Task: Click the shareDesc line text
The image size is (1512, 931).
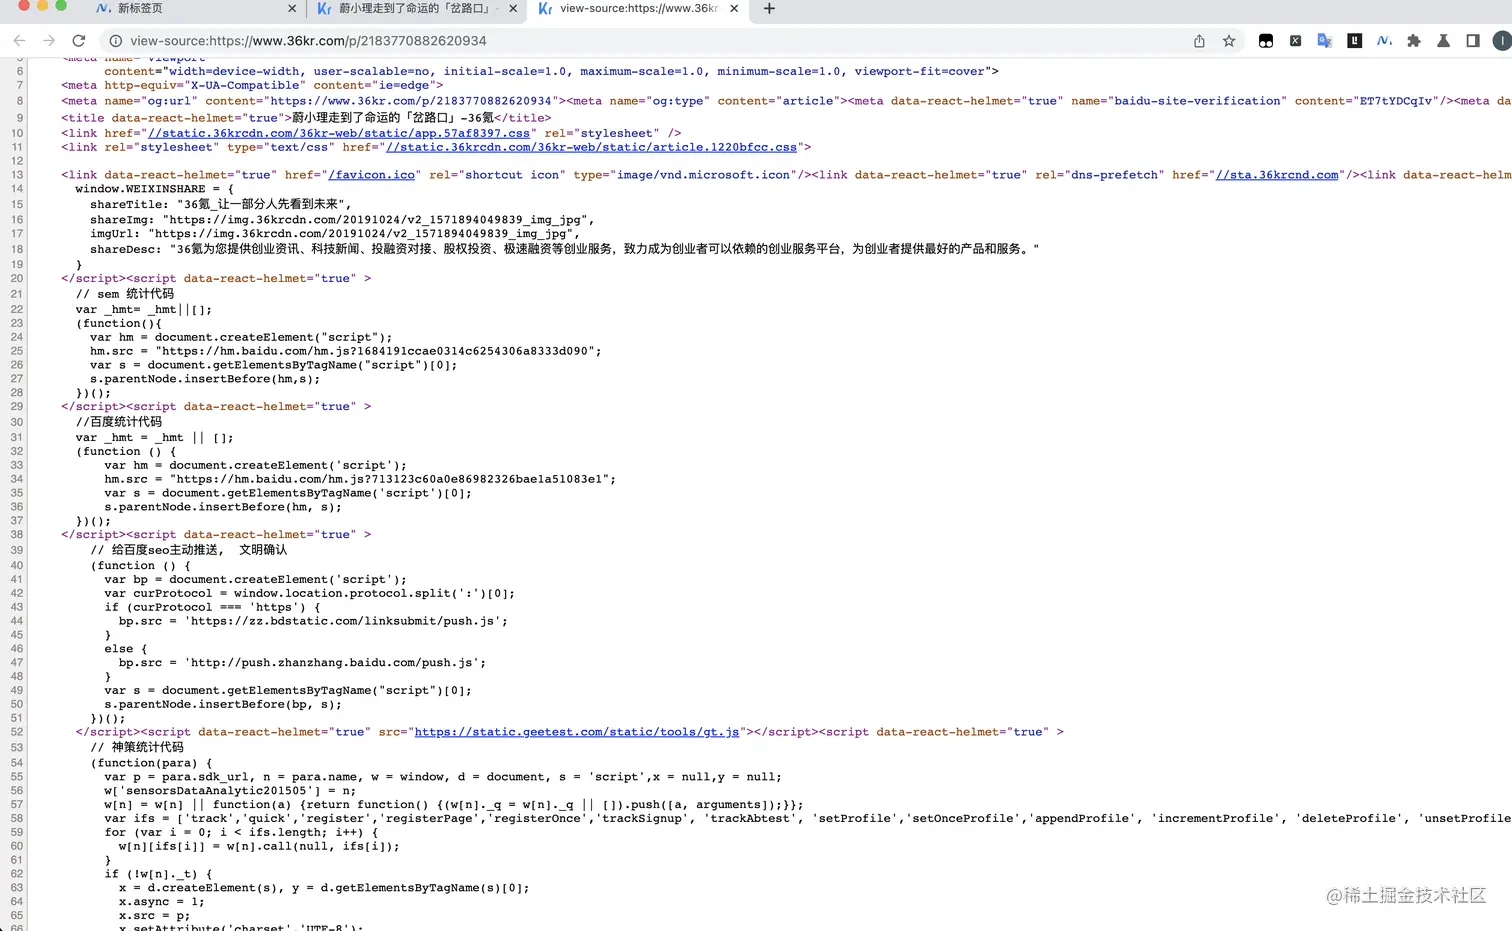Action: click(x=564, y=249)
